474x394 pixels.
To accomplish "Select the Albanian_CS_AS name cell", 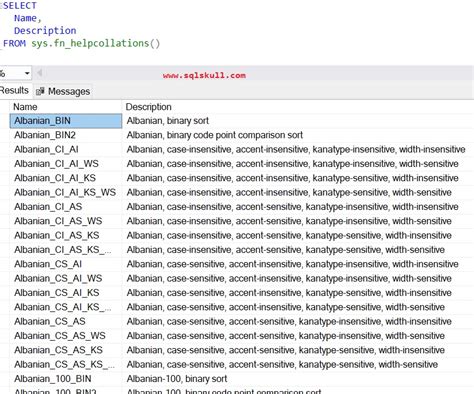I will coord(66,321).
